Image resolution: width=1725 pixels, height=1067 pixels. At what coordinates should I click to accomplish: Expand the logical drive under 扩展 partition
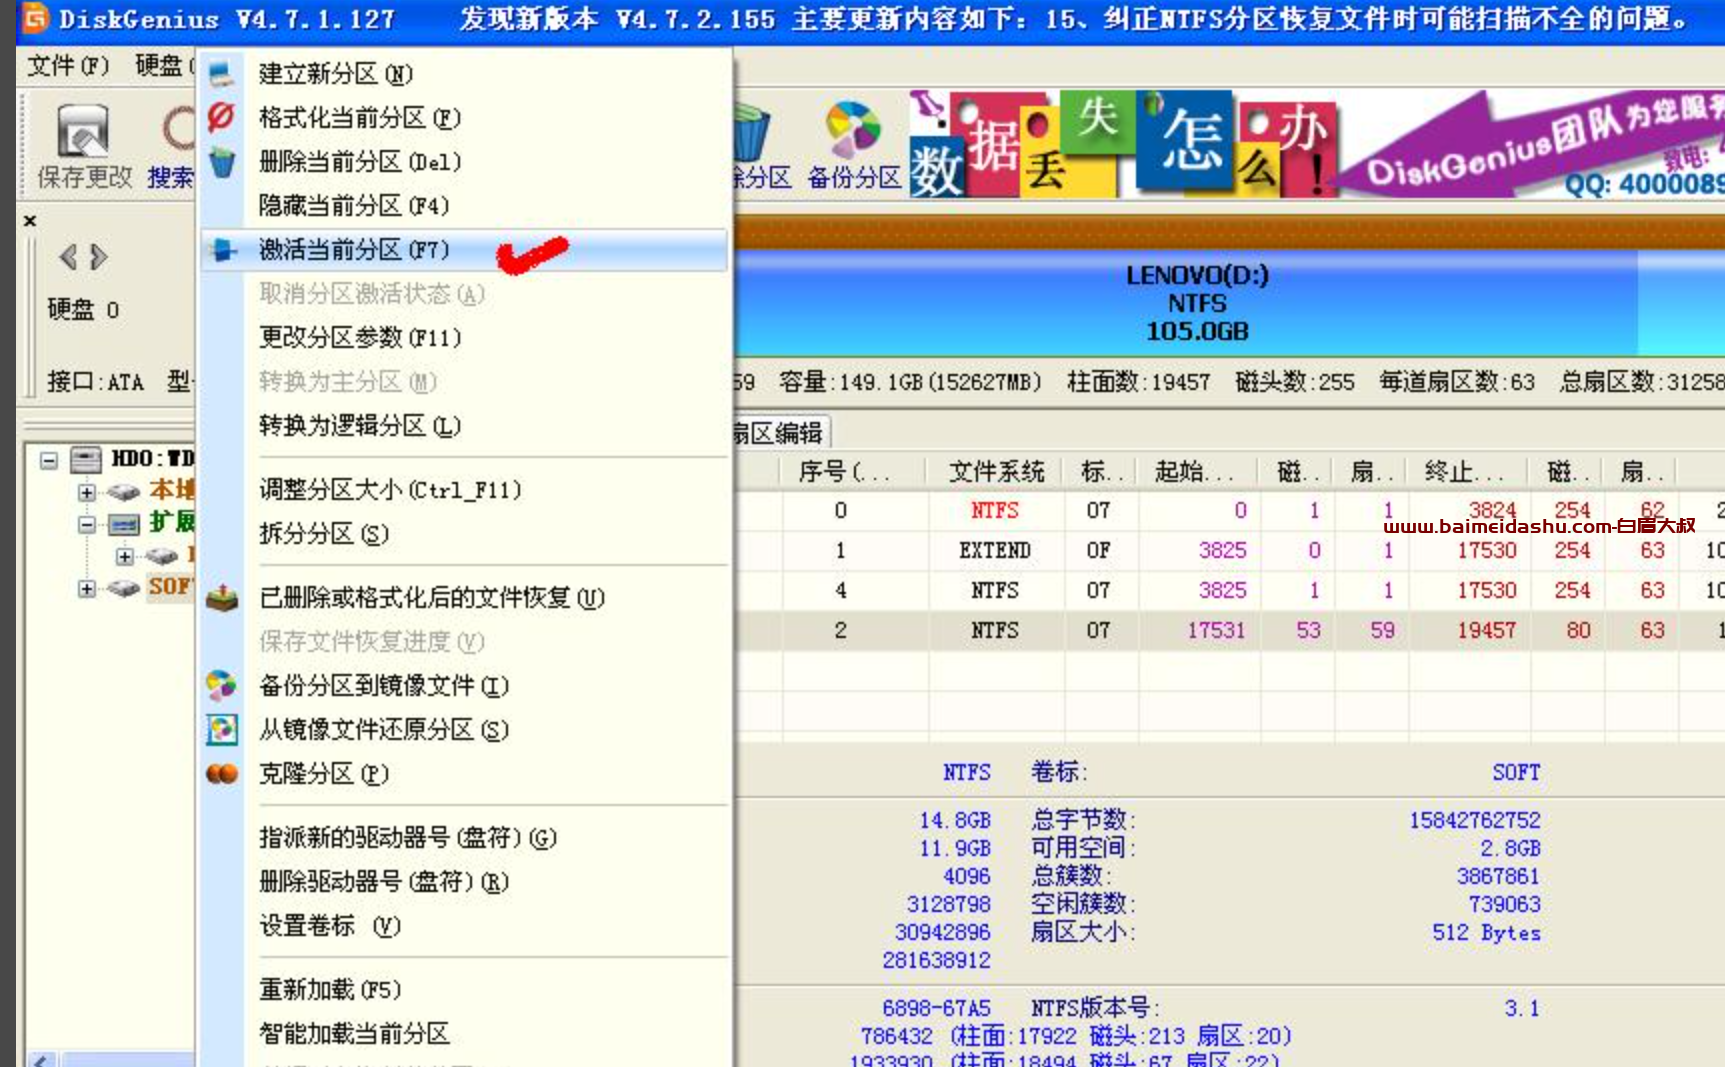(x=124, y=556)
